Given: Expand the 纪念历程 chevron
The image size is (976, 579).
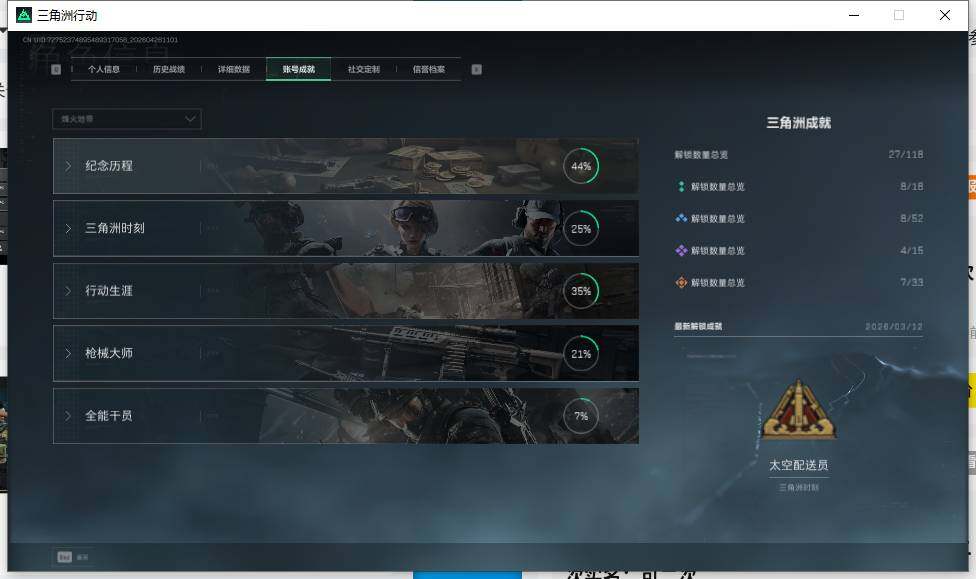Looking at the screenshot, I should [x=68, y=166].
